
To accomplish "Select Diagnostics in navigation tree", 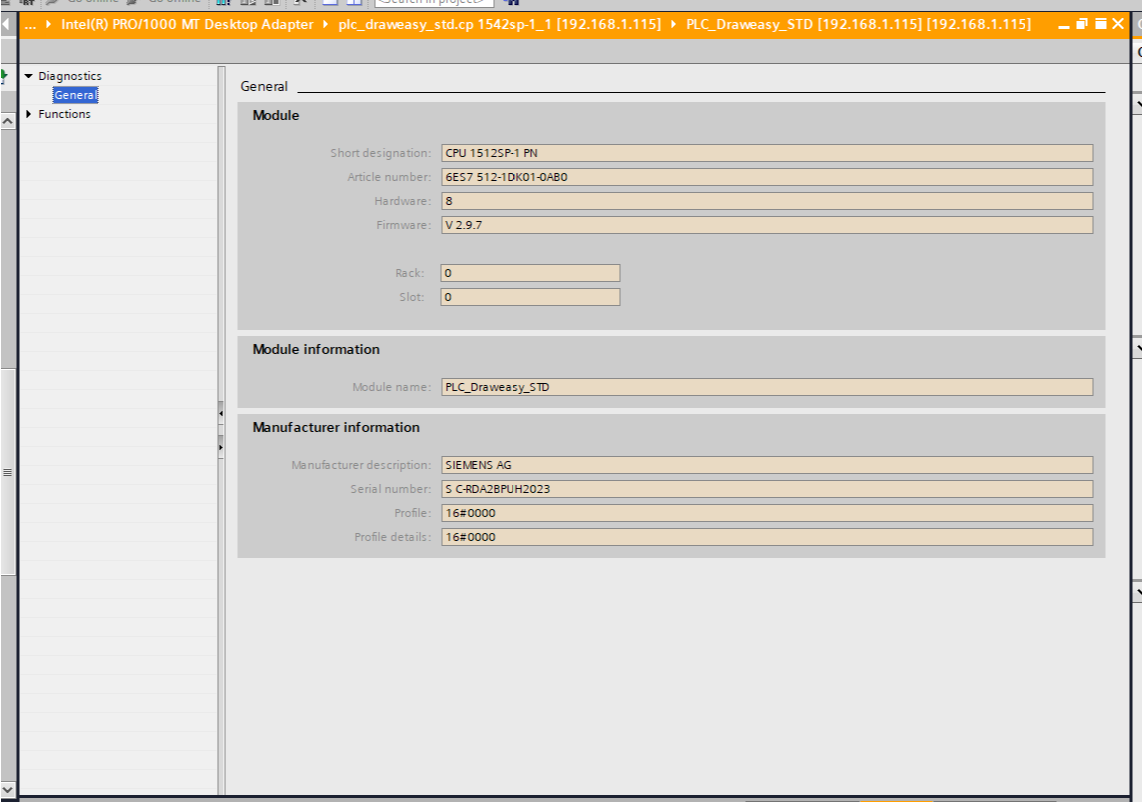I will (70, 76).
